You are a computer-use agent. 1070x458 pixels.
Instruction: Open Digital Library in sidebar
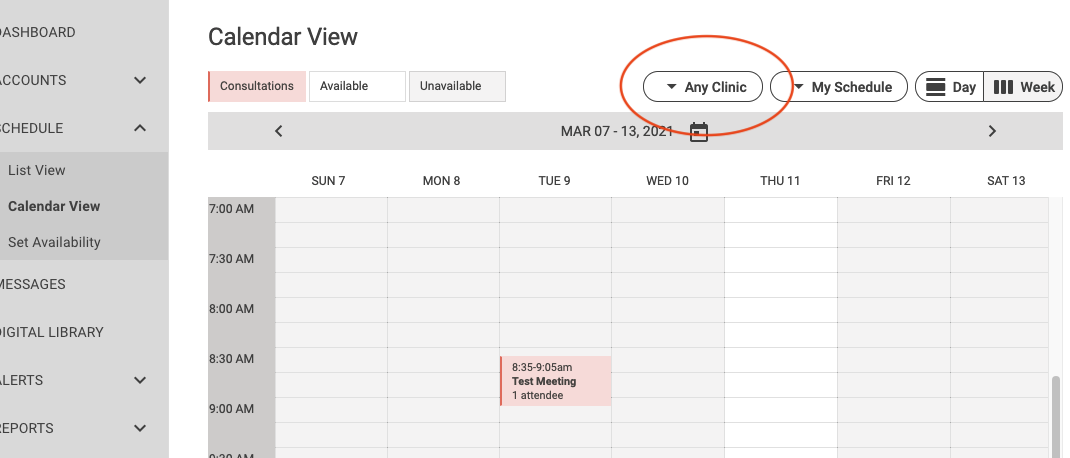coord(52,332)
